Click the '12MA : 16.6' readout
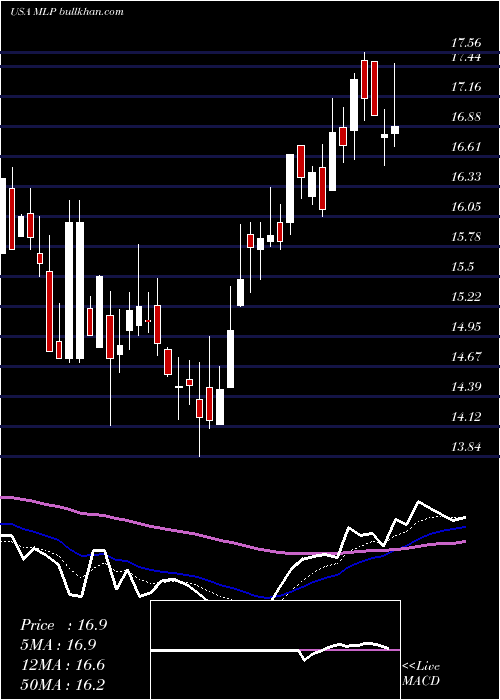This screenshot has width=500, height=700. click(x=62, y=665)
